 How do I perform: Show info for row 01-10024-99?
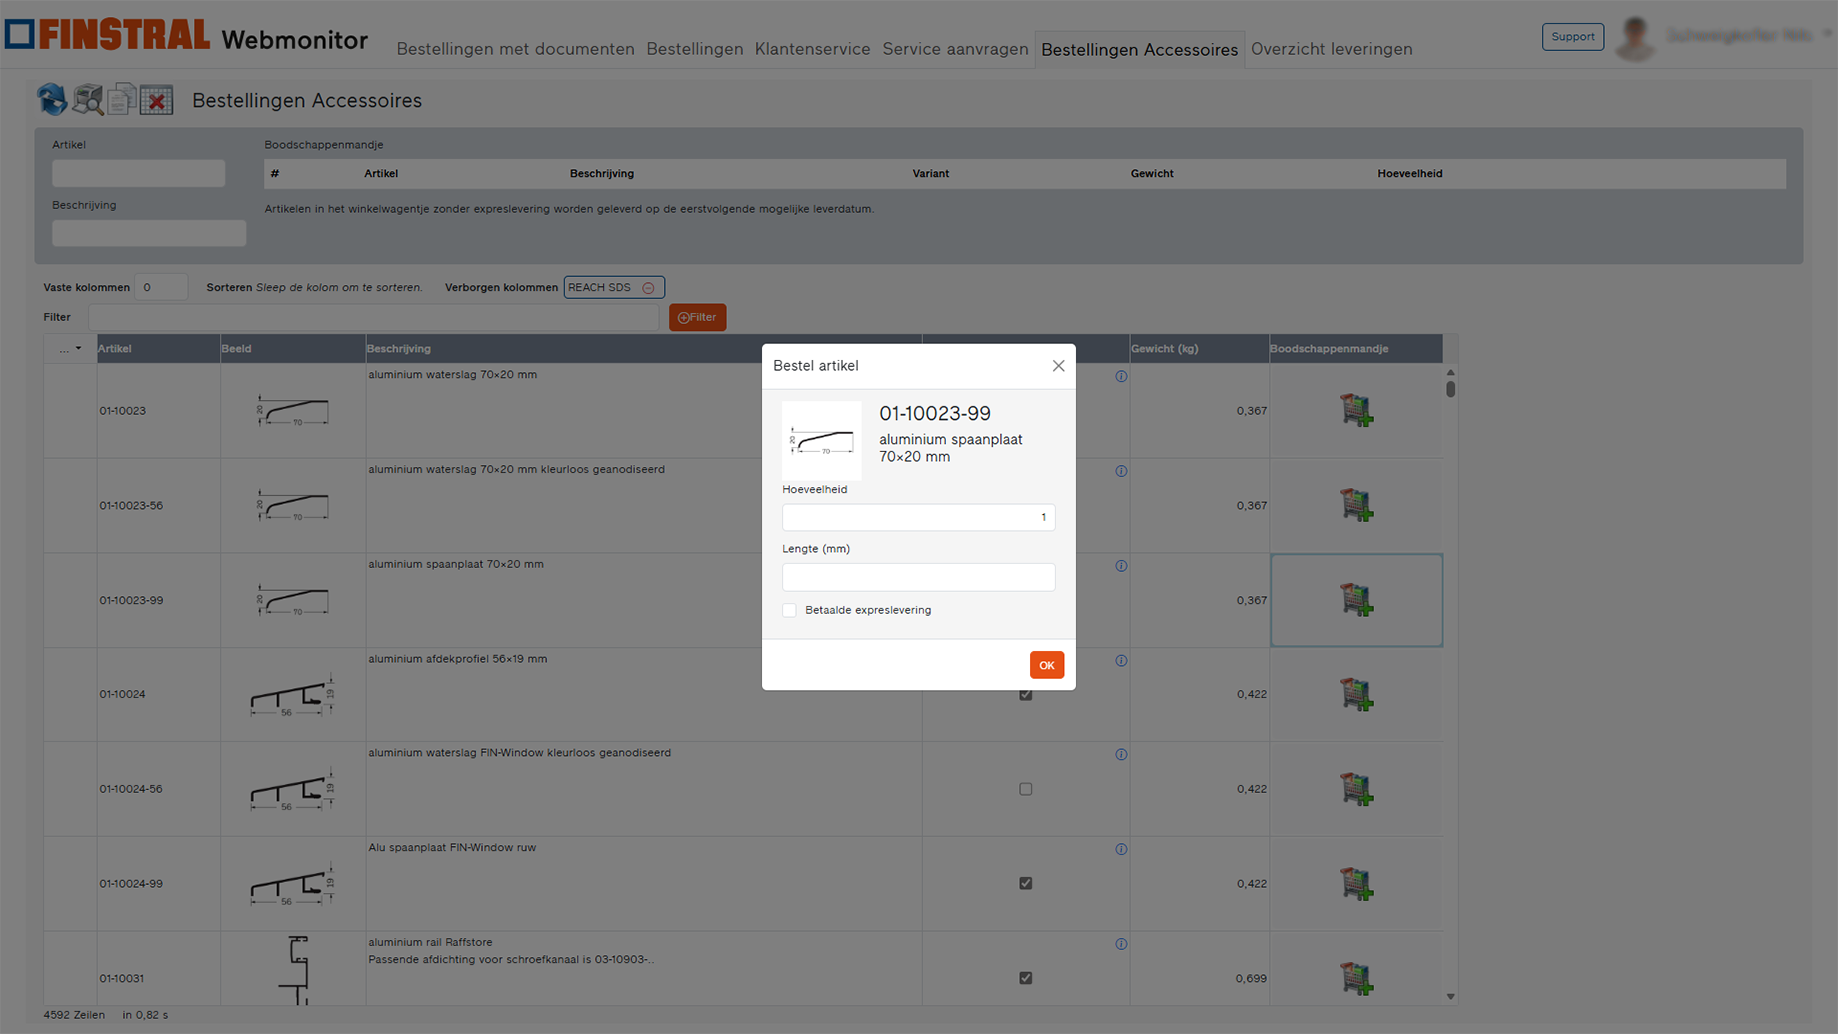[x=1121, y=849]
